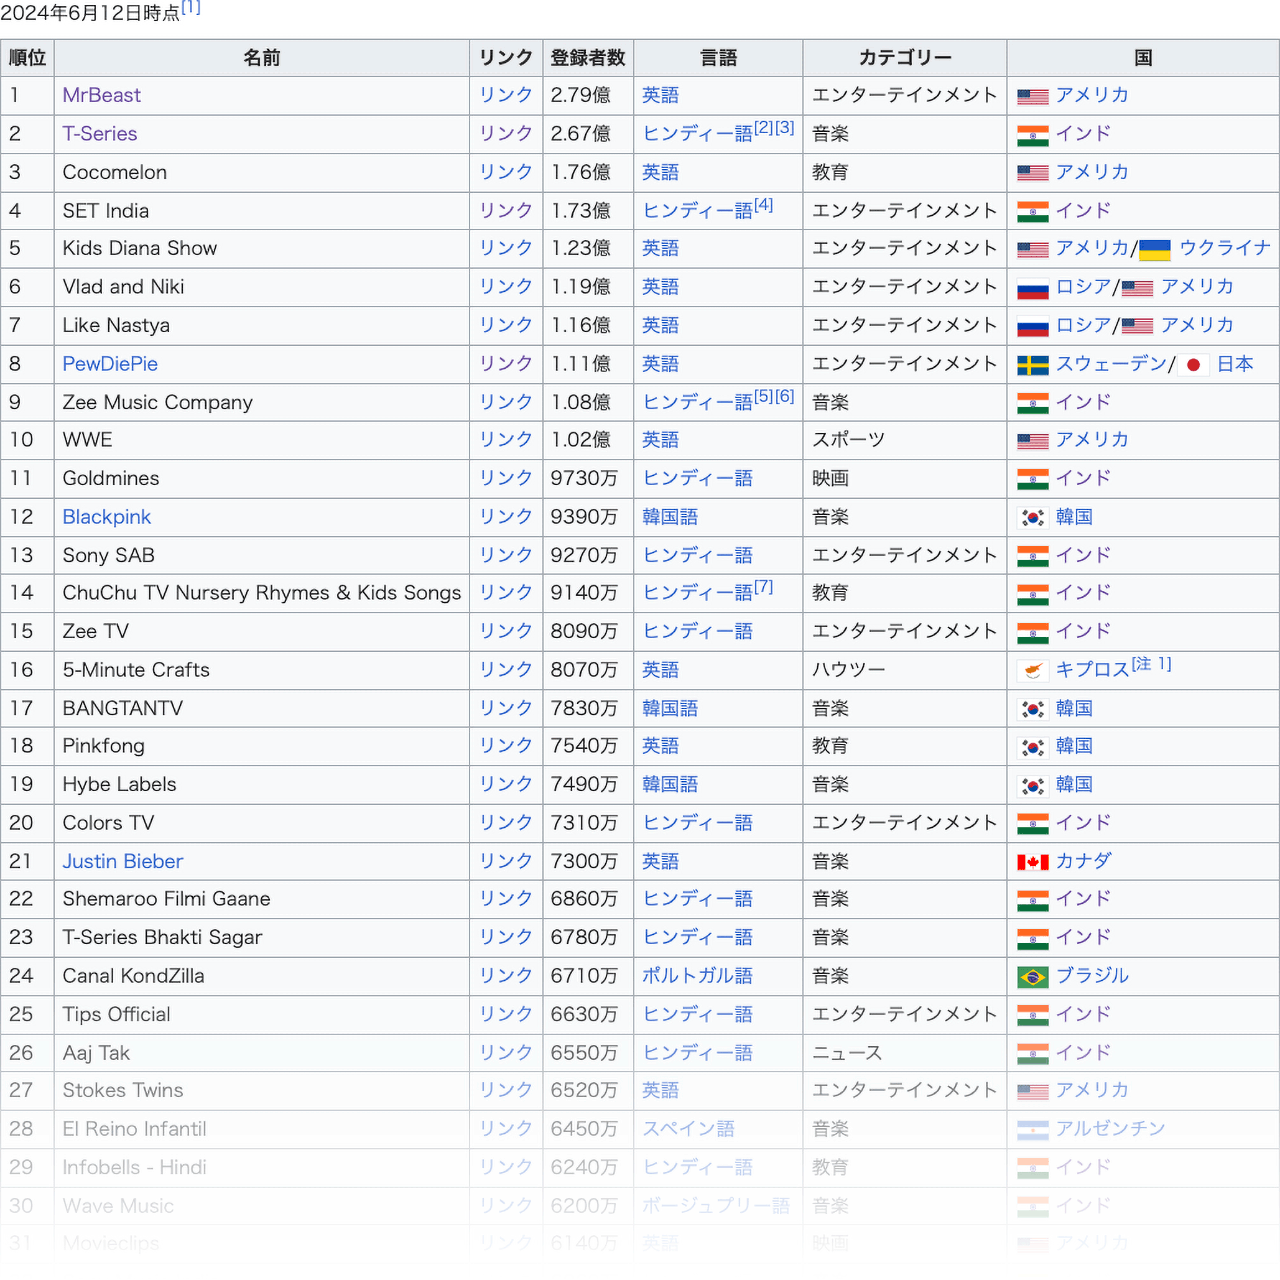Click the South Korea flag in Blackpink row
This screenshot has width=1280, height=1280.
point(1033,518)
